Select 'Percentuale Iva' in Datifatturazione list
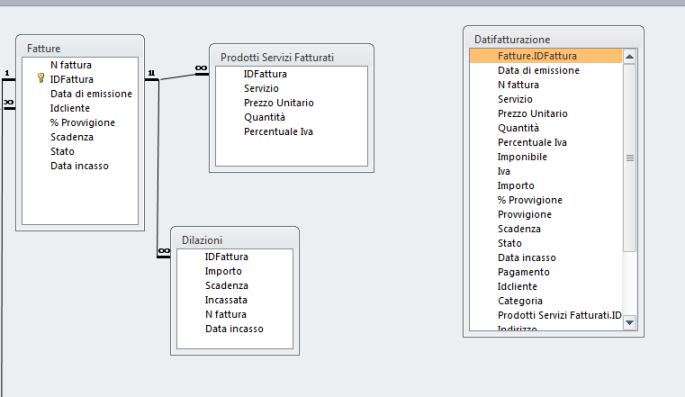This screenshot has height=397, width=685. [x=532, y=143]
